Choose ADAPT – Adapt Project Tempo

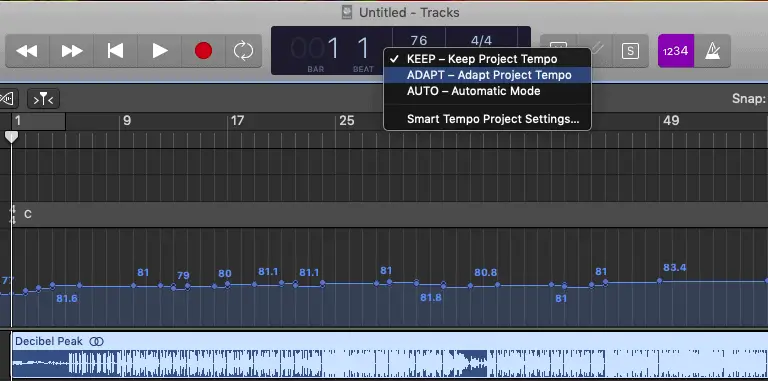pos(487,75)
